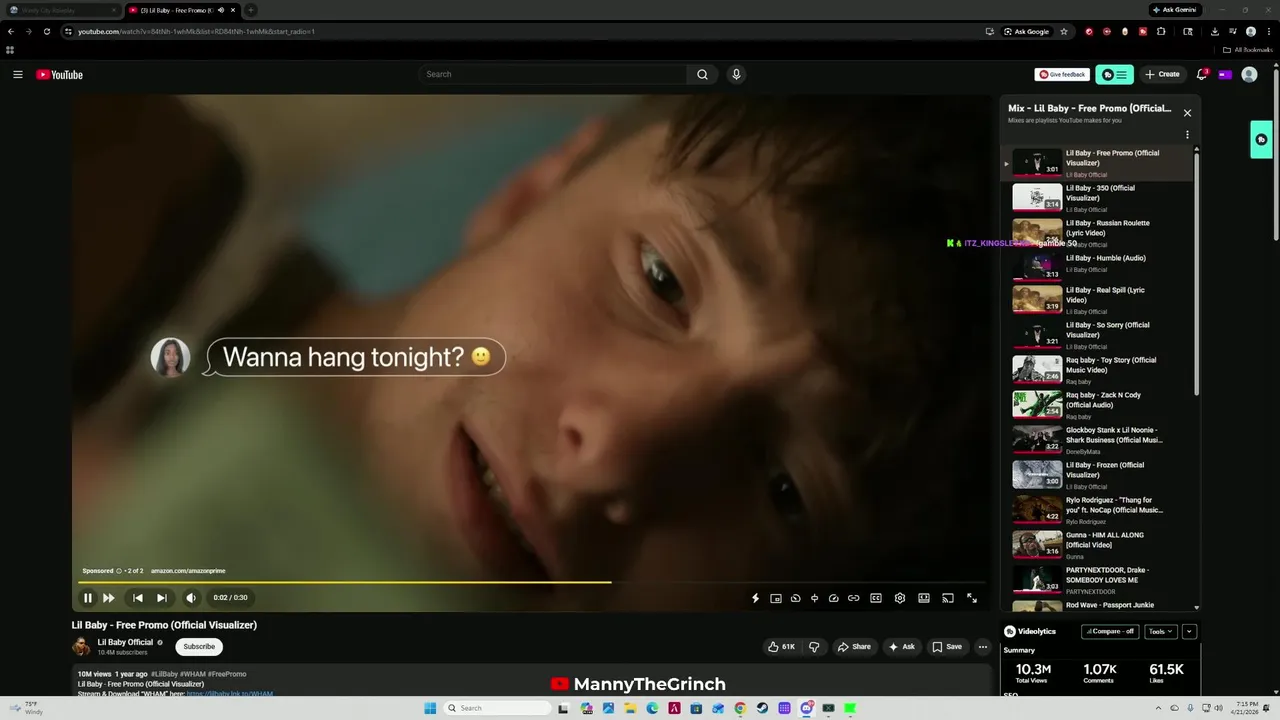Click the Share button

click(854, 647)
